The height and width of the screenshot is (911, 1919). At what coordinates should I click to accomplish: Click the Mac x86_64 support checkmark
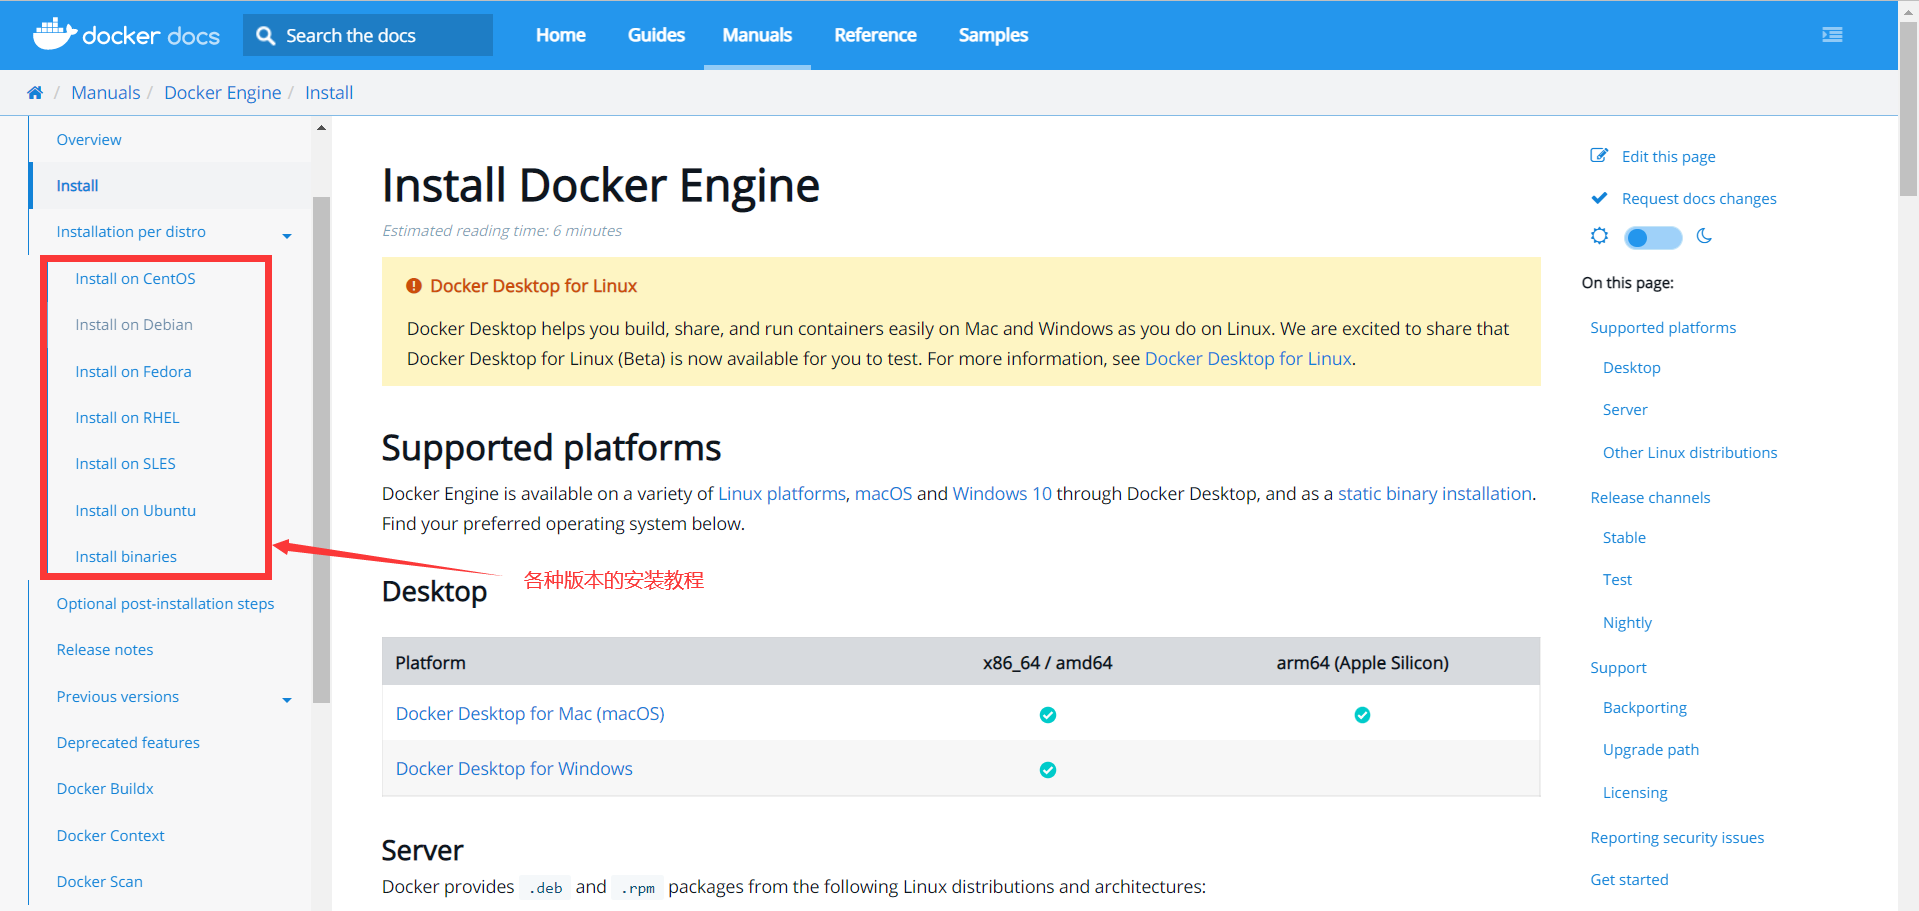(1048, 715)
